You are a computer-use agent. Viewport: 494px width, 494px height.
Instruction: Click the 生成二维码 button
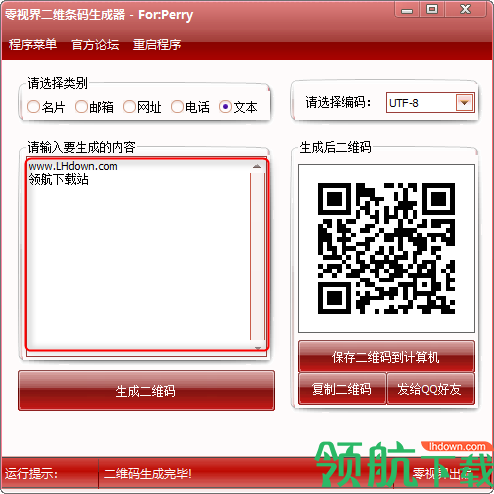[x=146, y=391]
